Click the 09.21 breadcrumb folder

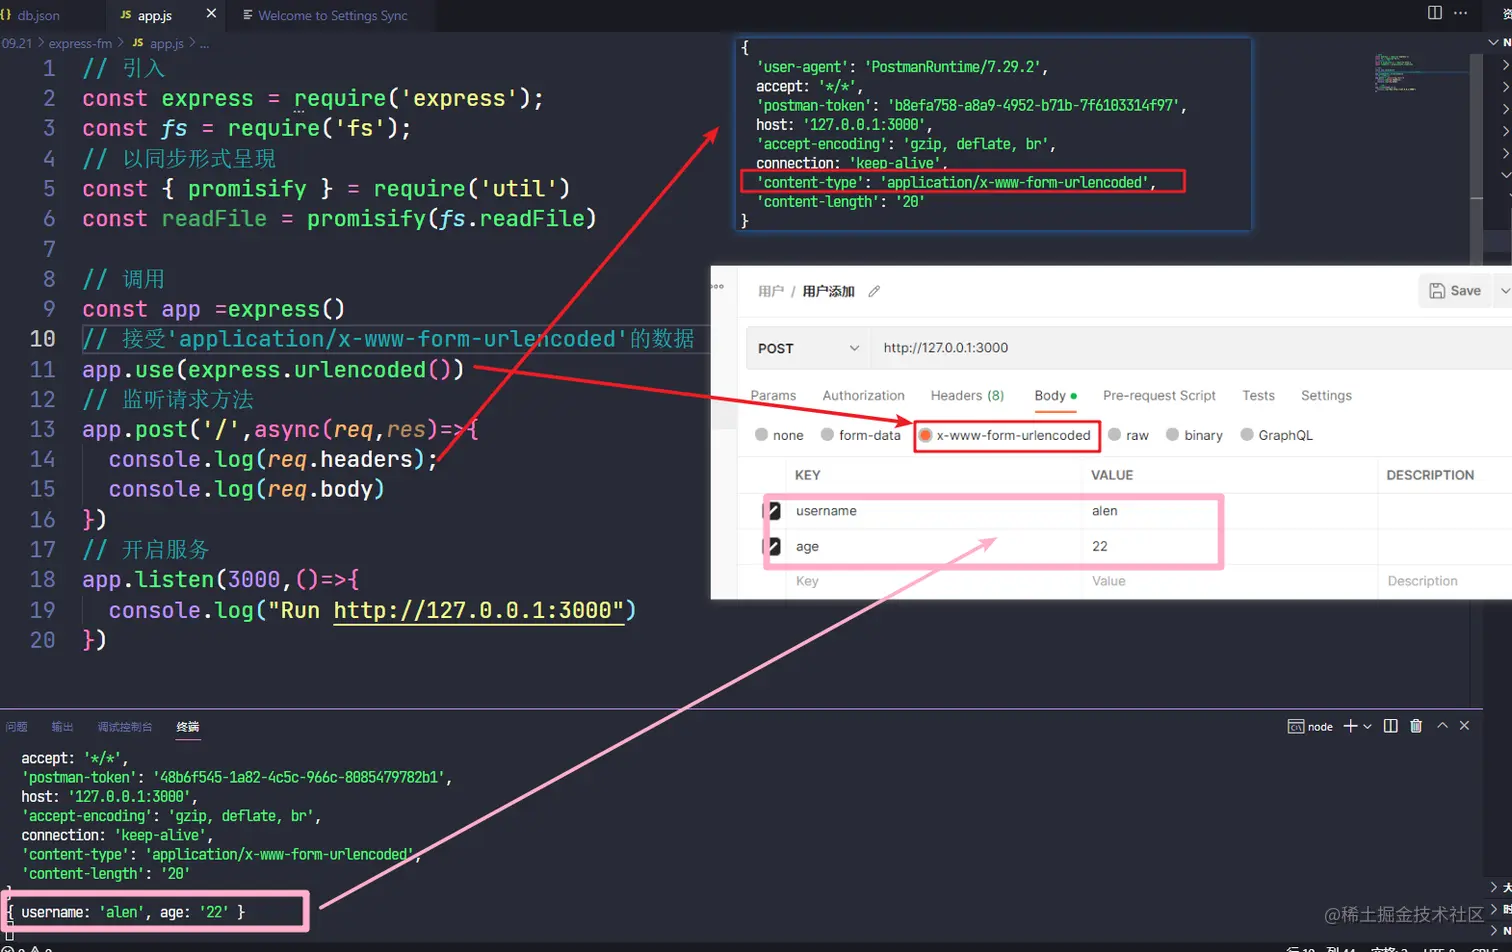(x=17, y=43)
